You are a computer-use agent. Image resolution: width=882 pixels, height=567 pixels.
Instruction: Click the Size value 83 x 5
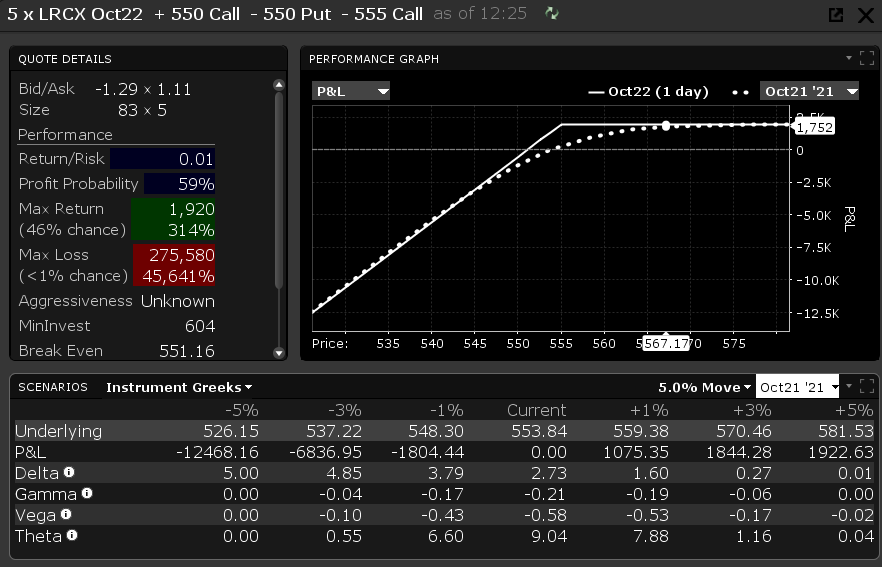point(142,110)
